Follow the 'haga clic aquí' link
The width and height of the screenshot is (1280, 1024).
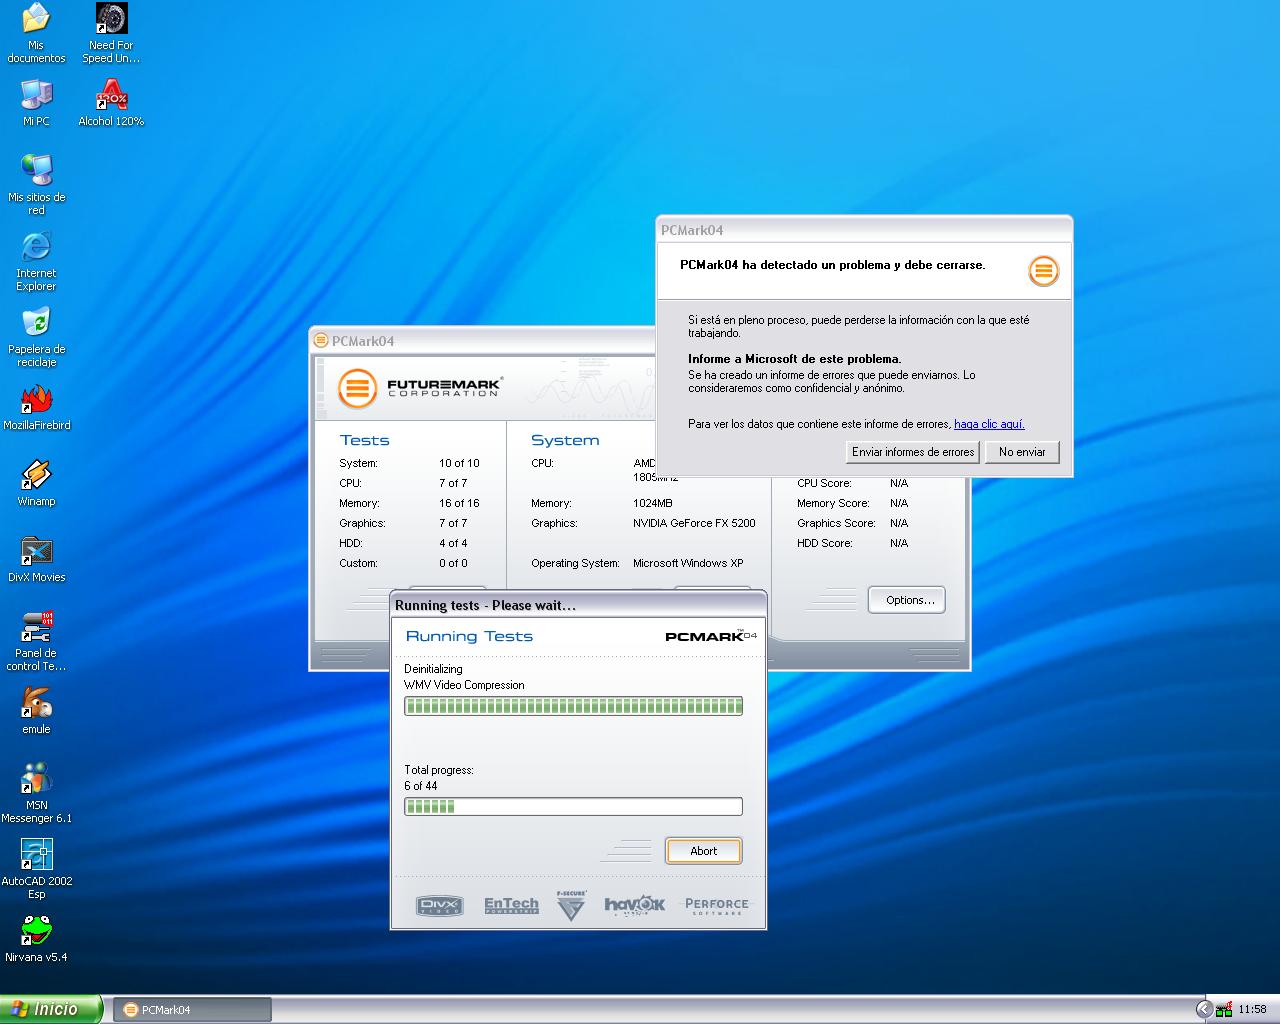pyautogui.click(x=989, y=424)
